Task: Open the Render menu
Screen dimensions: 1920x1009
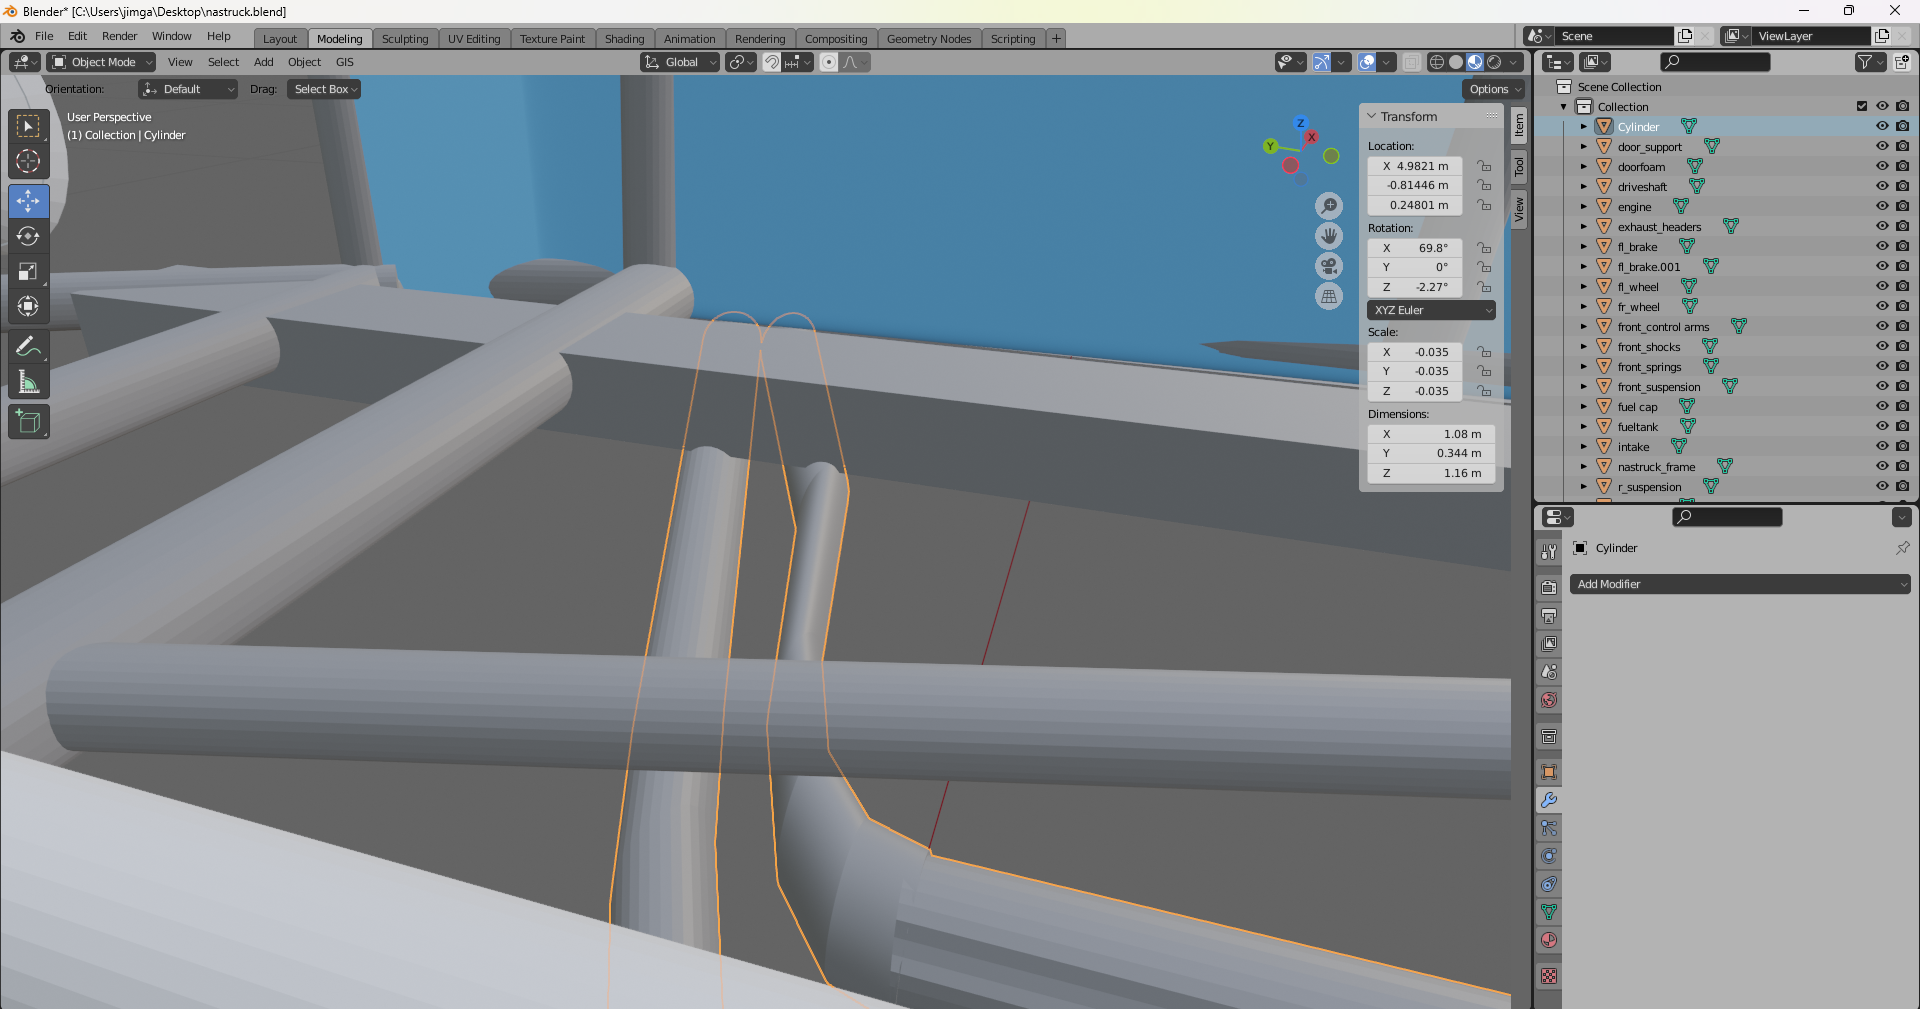Action: point(119,36)
